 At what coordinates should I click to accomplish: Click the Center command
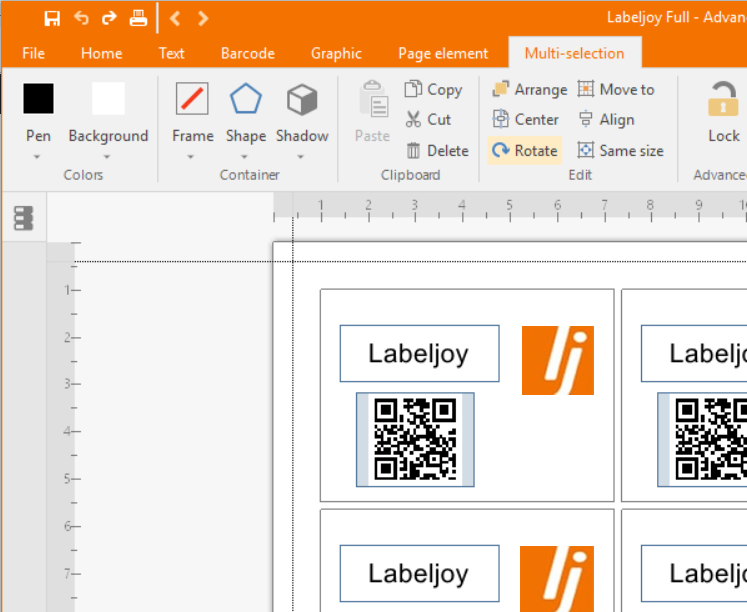[525, 119]
